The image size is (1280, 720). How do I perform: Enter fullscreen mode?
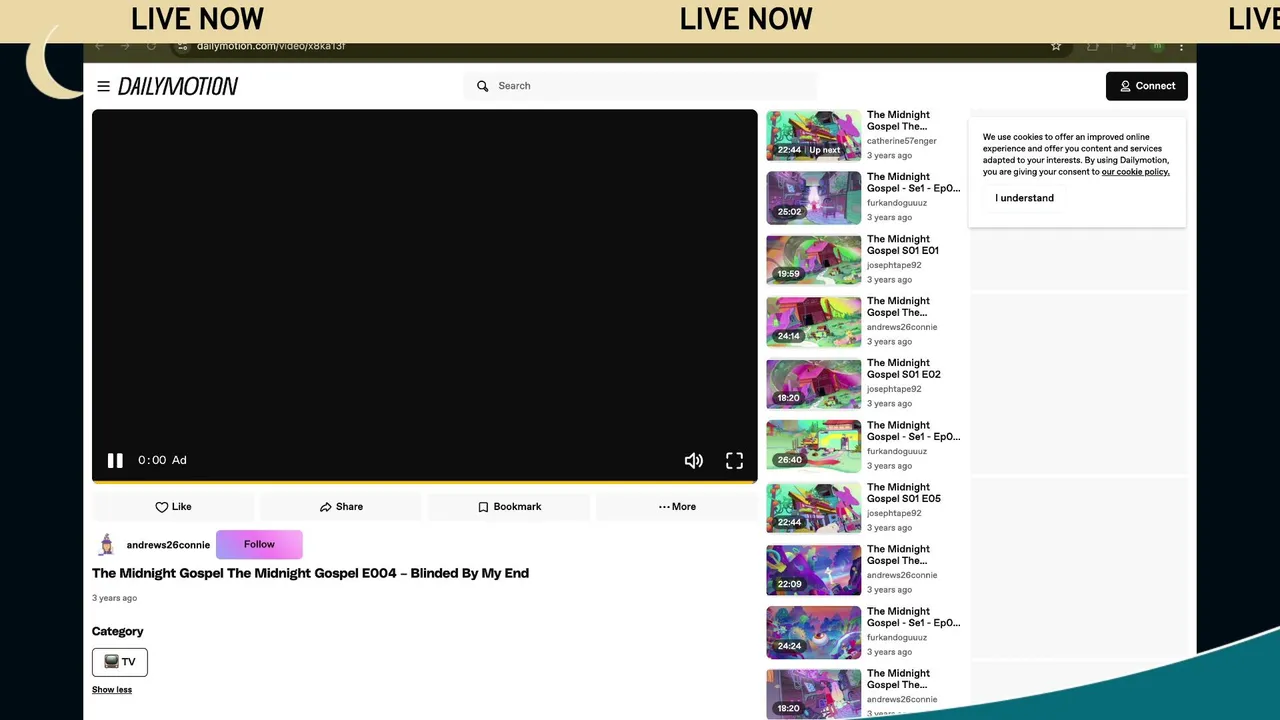(734, 460)
